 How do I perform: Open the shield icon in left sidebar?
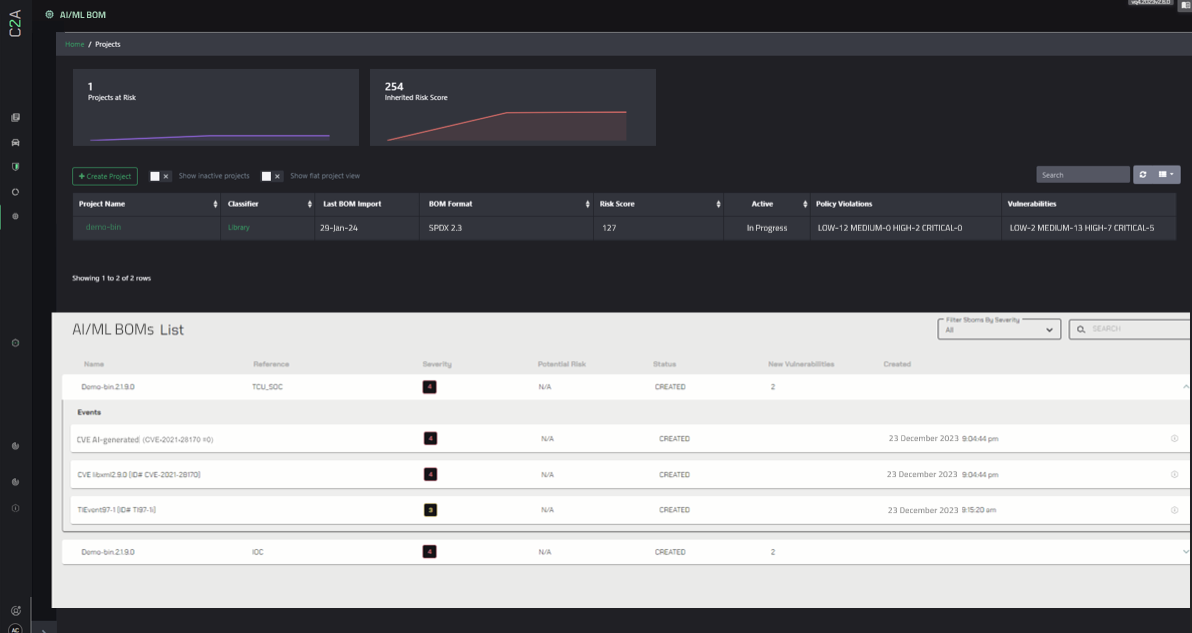15,167
